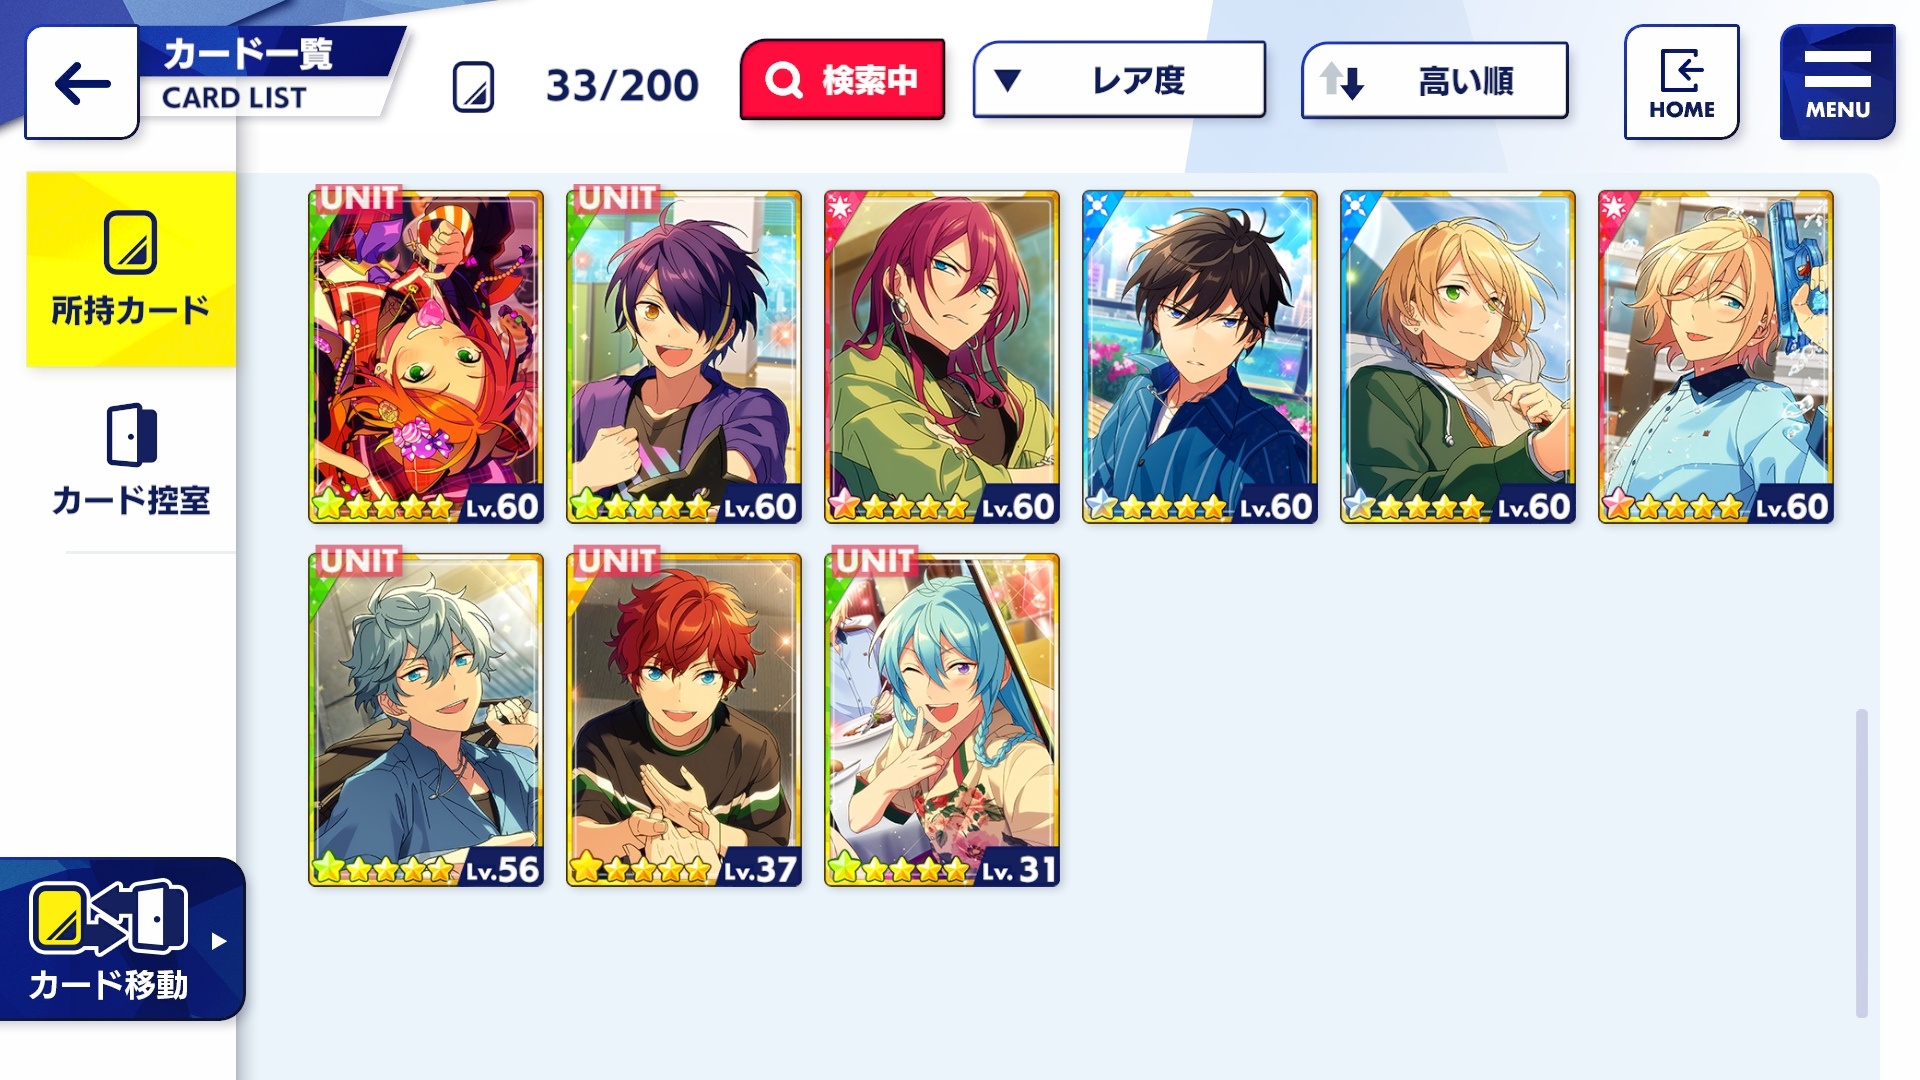Screen dimensions: 1920x1080
Task: Switch to the カード控室 tab
Action: pyautogui.click(x=131, y=460)
